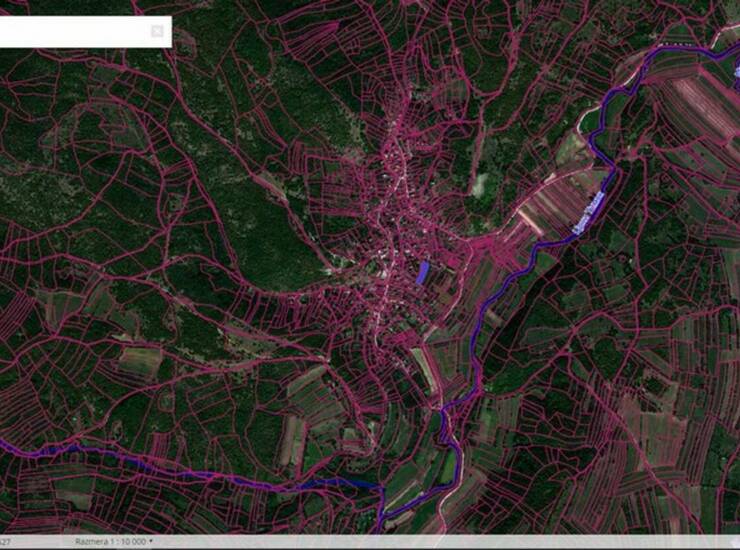Image resolution: width=740 pixels, height=550 pixels.
Task: Select the light tan narrow parcel southwest of the village
Action: [x=297, y=440]
